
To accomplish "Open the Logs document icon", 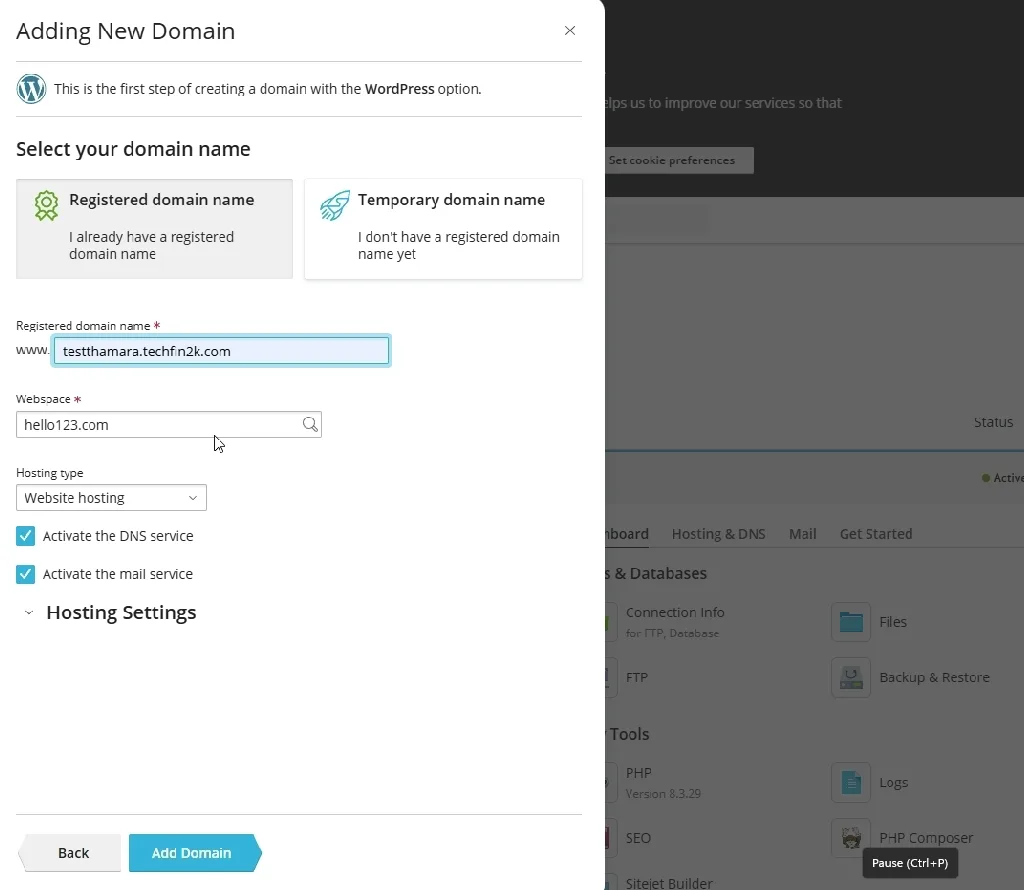I will pos(851,782).
